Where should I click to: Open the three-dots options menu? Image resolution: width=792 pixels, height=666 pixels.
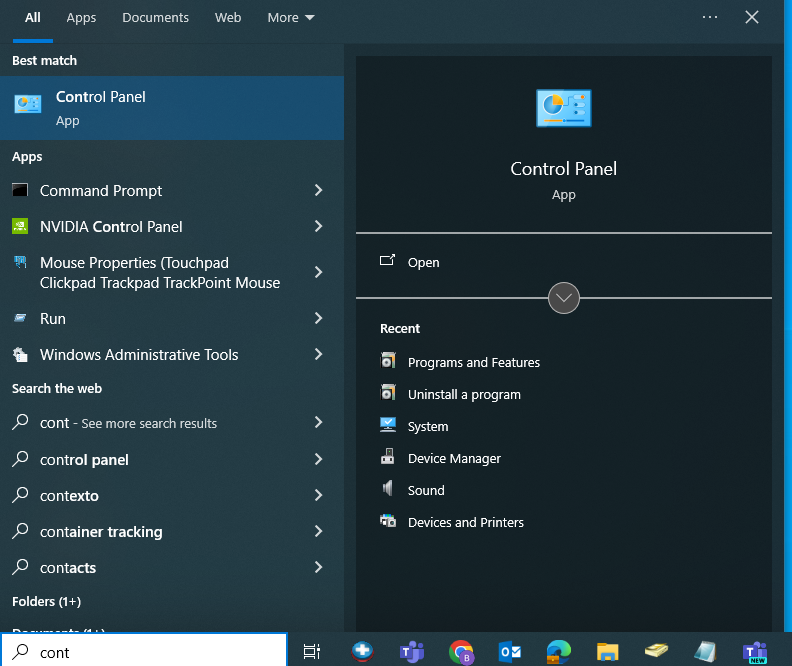pyautogui.click(x=710, y=17)
